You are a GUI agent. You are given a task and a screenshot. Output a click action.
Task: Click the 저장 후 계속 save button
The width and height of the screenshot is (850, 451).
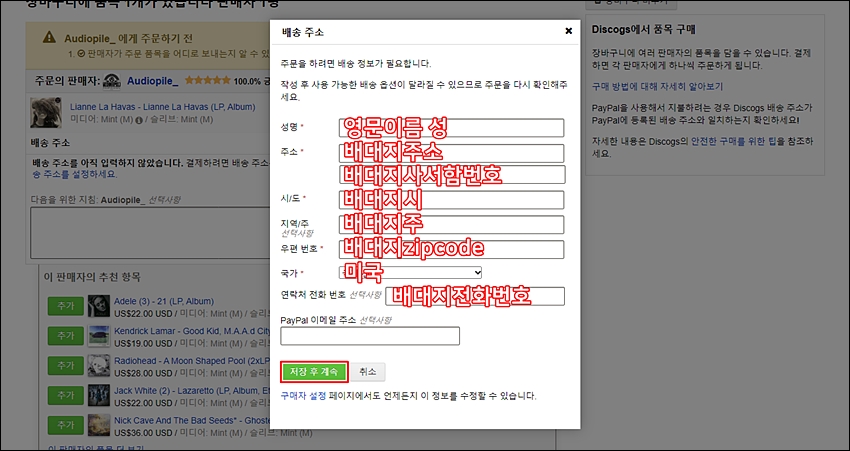(x=314, y=372)
